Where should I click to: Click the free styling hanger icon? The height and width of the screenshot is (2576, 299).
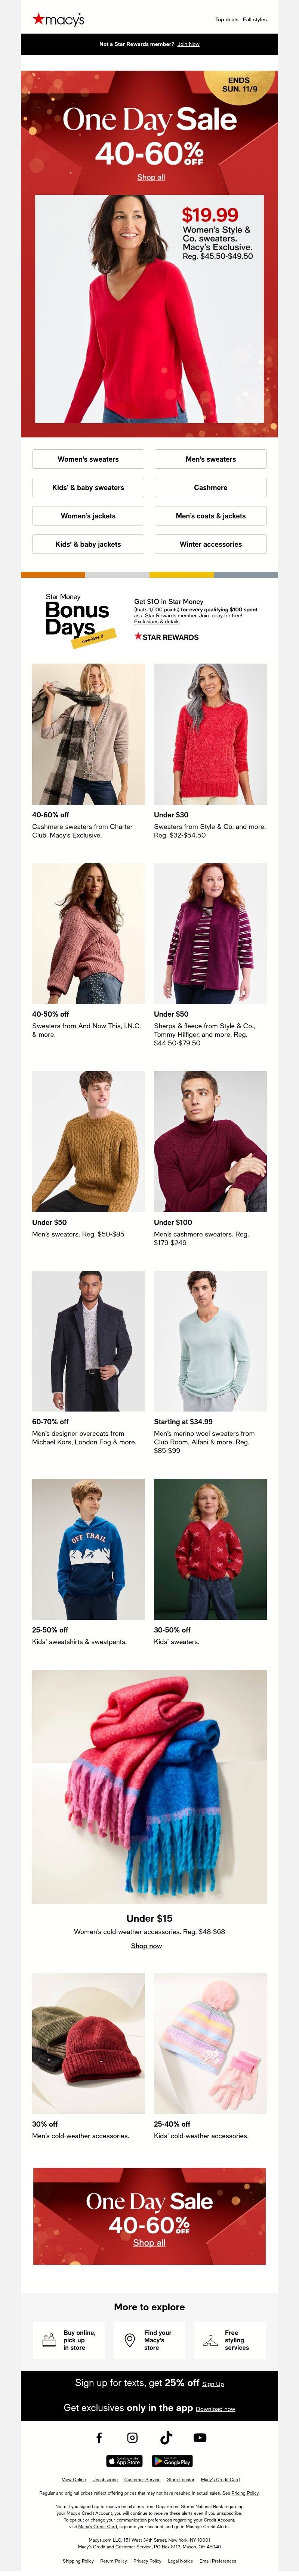[x=210, y=2340]
